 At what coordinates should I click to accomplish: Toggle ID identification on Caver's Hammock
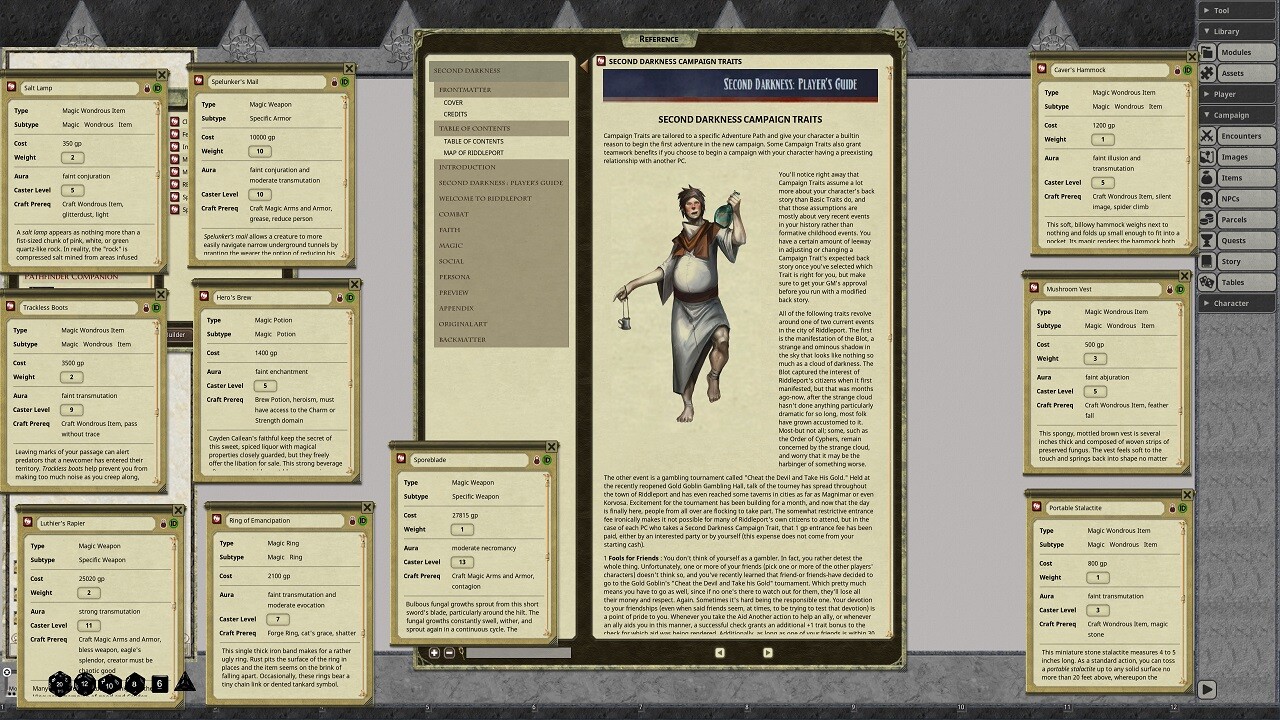pyautogui.click(x=1188, y=70)
